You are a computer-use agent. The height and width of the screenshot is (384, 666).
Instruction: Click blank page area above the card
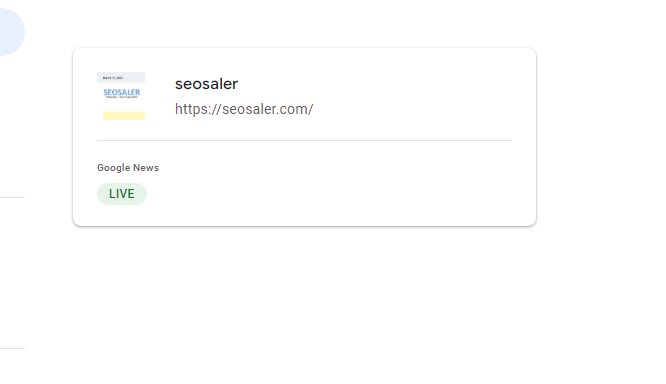tap(304, 23)
